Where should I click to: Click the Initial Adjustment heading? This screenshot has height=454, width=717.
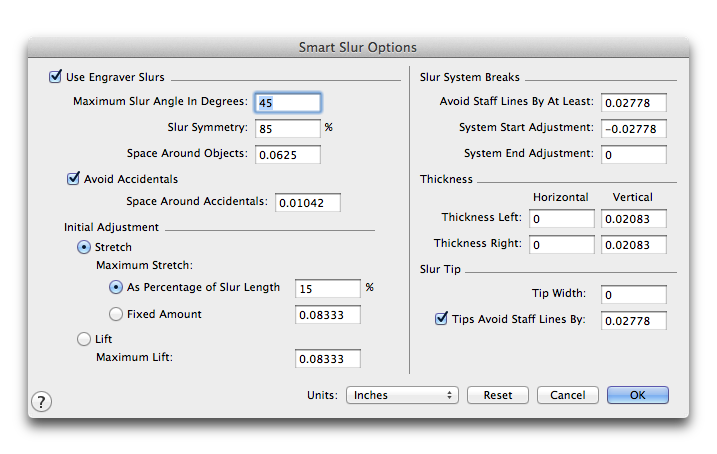coord(111,227)
